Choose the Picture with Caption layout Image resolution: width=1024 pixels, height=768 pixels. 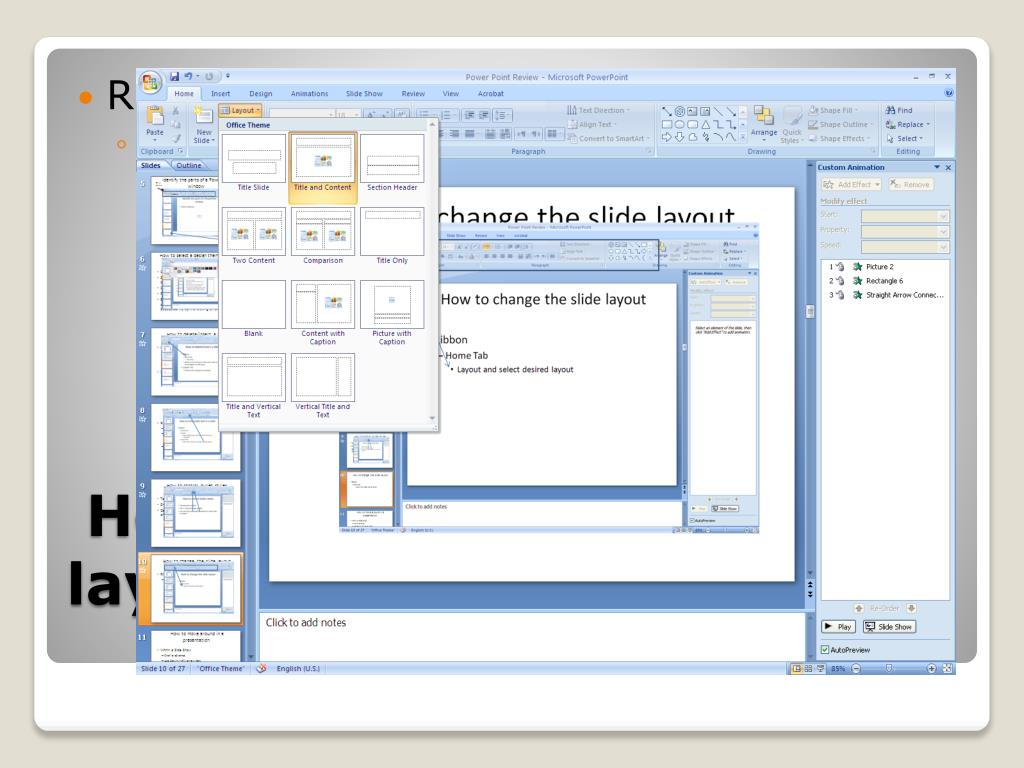pos(392,313)
